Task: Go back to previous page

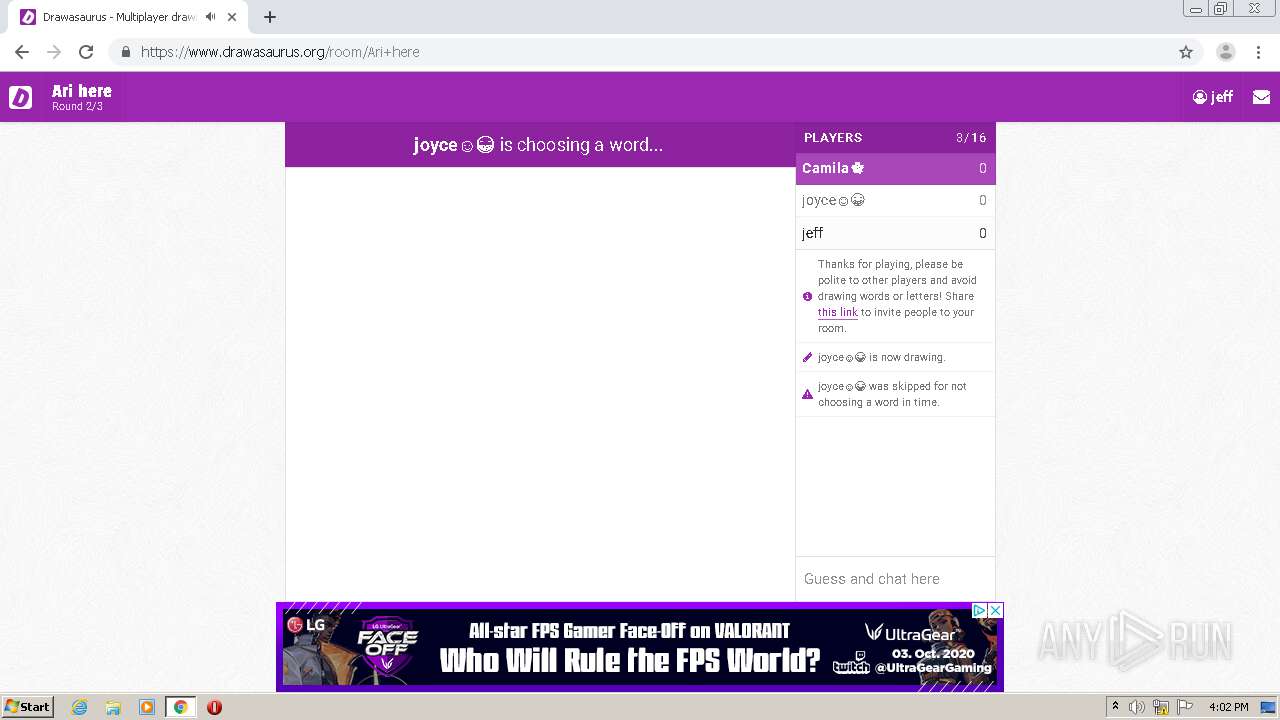Action: click(22, 52)
